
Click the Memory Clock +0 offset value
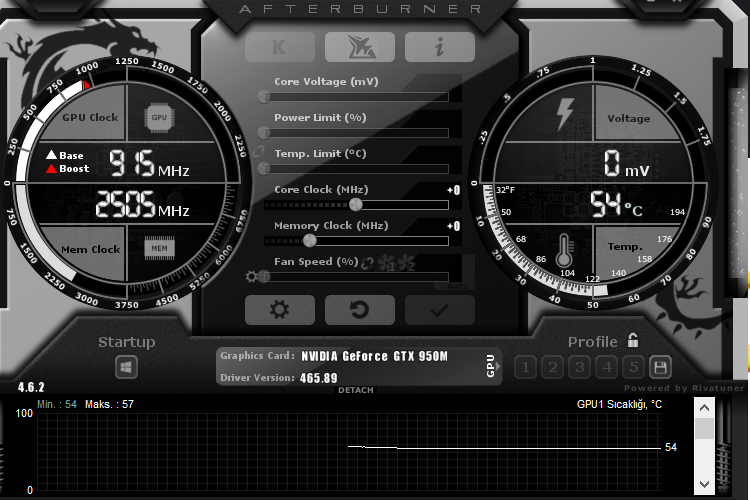pyautogui.click(x=453, y=226)
